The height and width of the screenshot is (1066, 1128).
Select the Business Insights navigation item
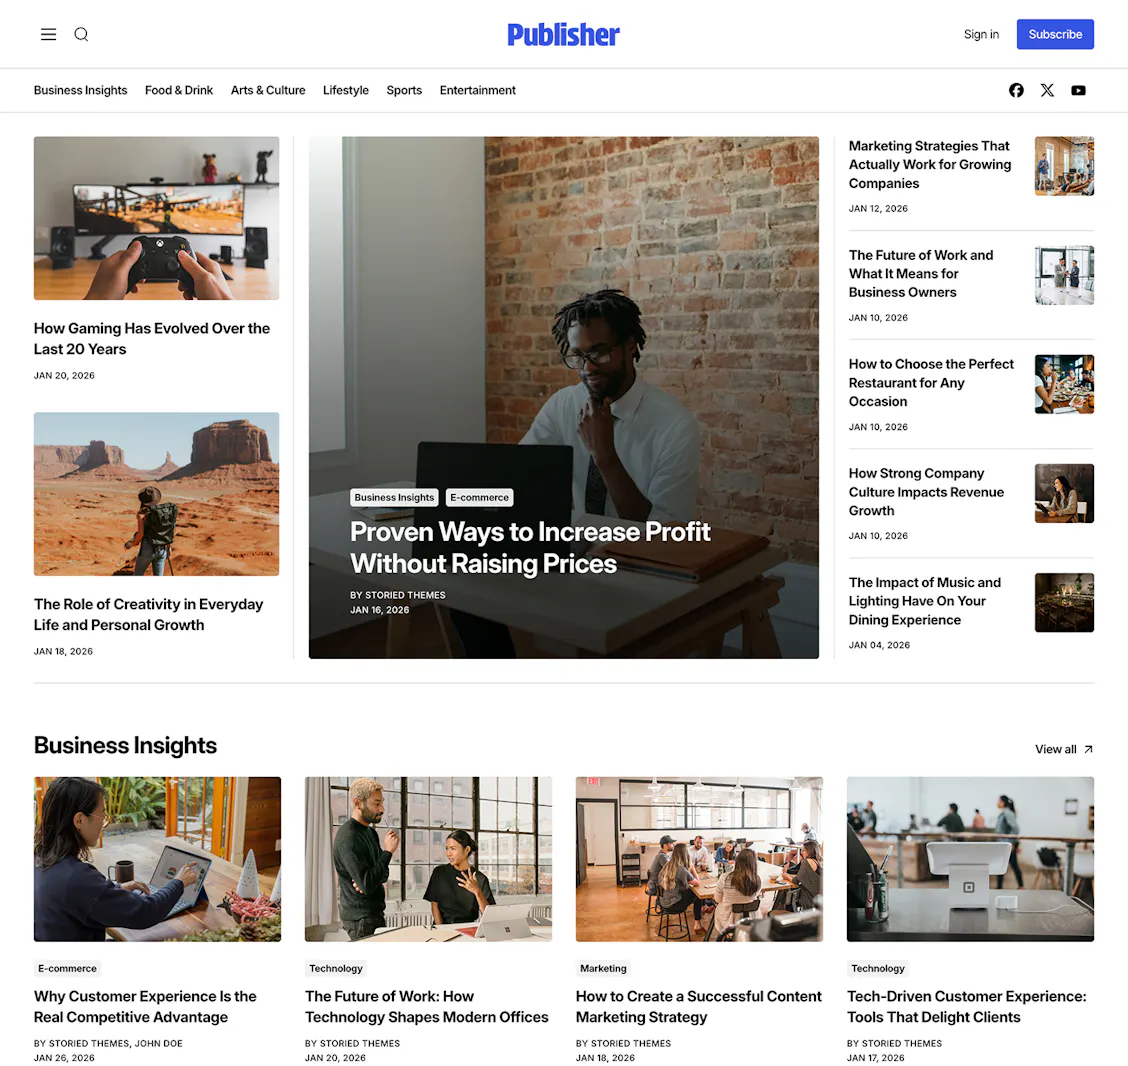click(x=80, y=90)
